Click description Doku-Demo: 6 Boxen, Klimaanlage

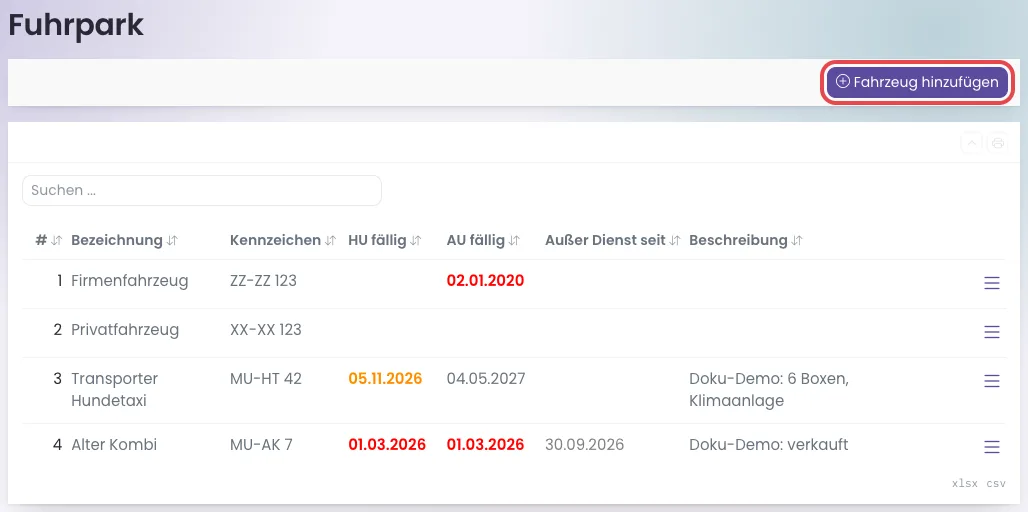[x=769, y=390]
